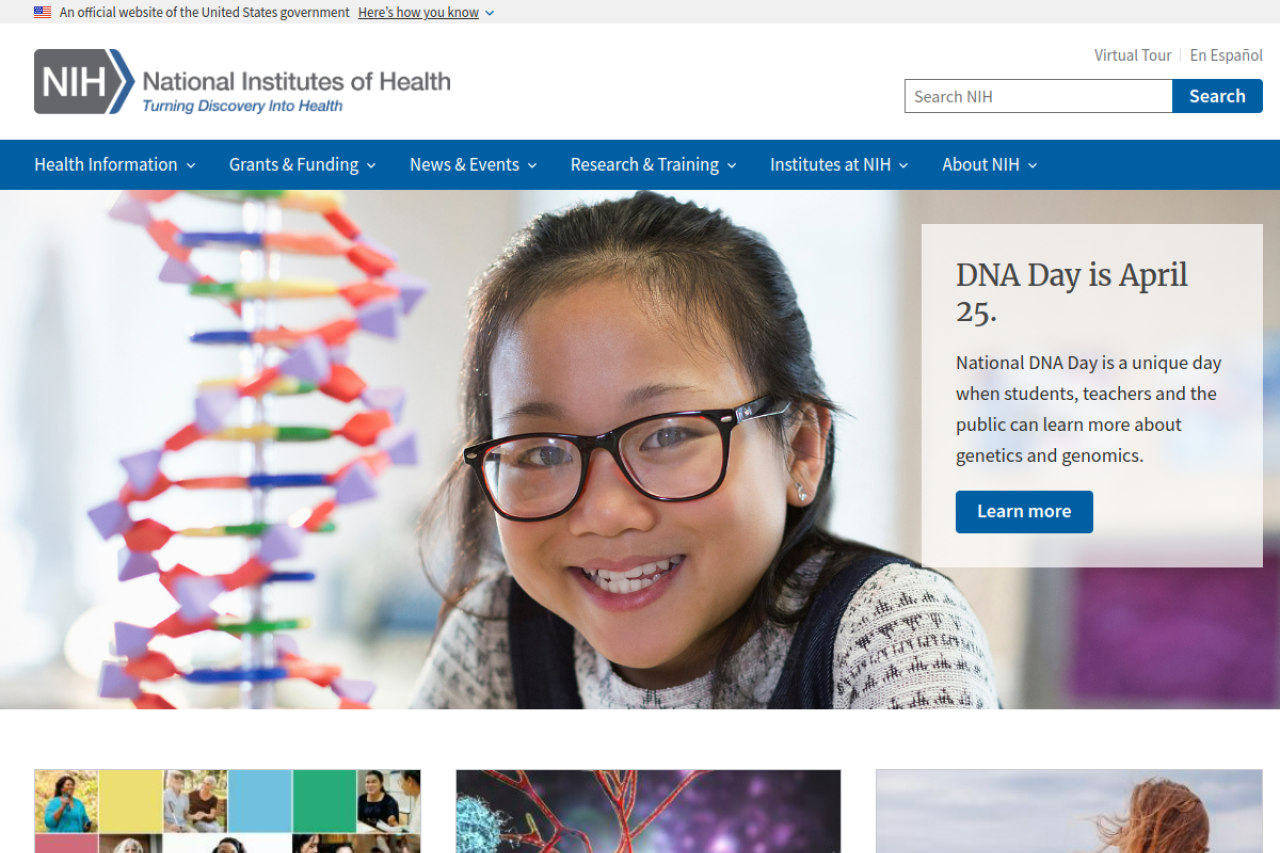Select the About NIH menu item
The image size is (1280, 853).
click(x=990, y=165)
